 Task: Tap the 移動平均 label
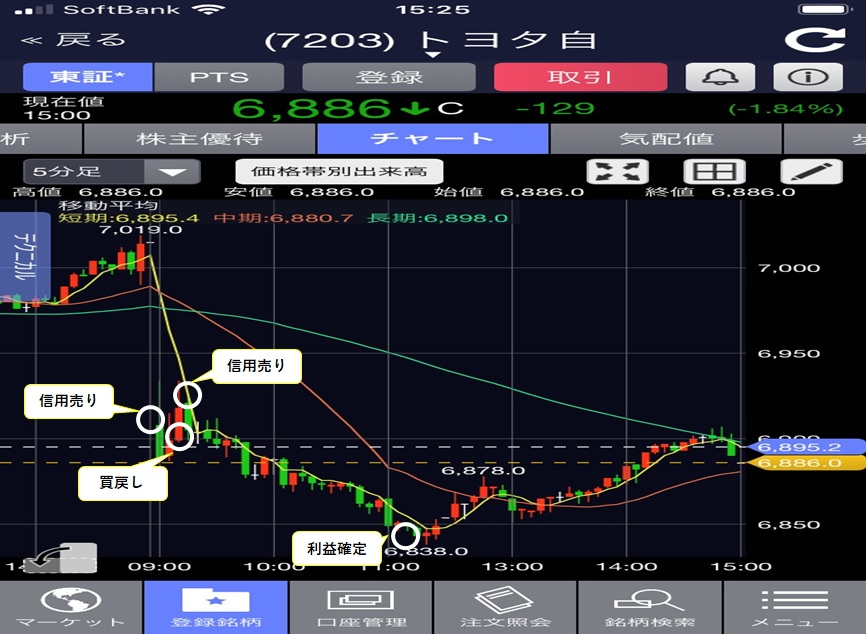(x=108, y=207)
